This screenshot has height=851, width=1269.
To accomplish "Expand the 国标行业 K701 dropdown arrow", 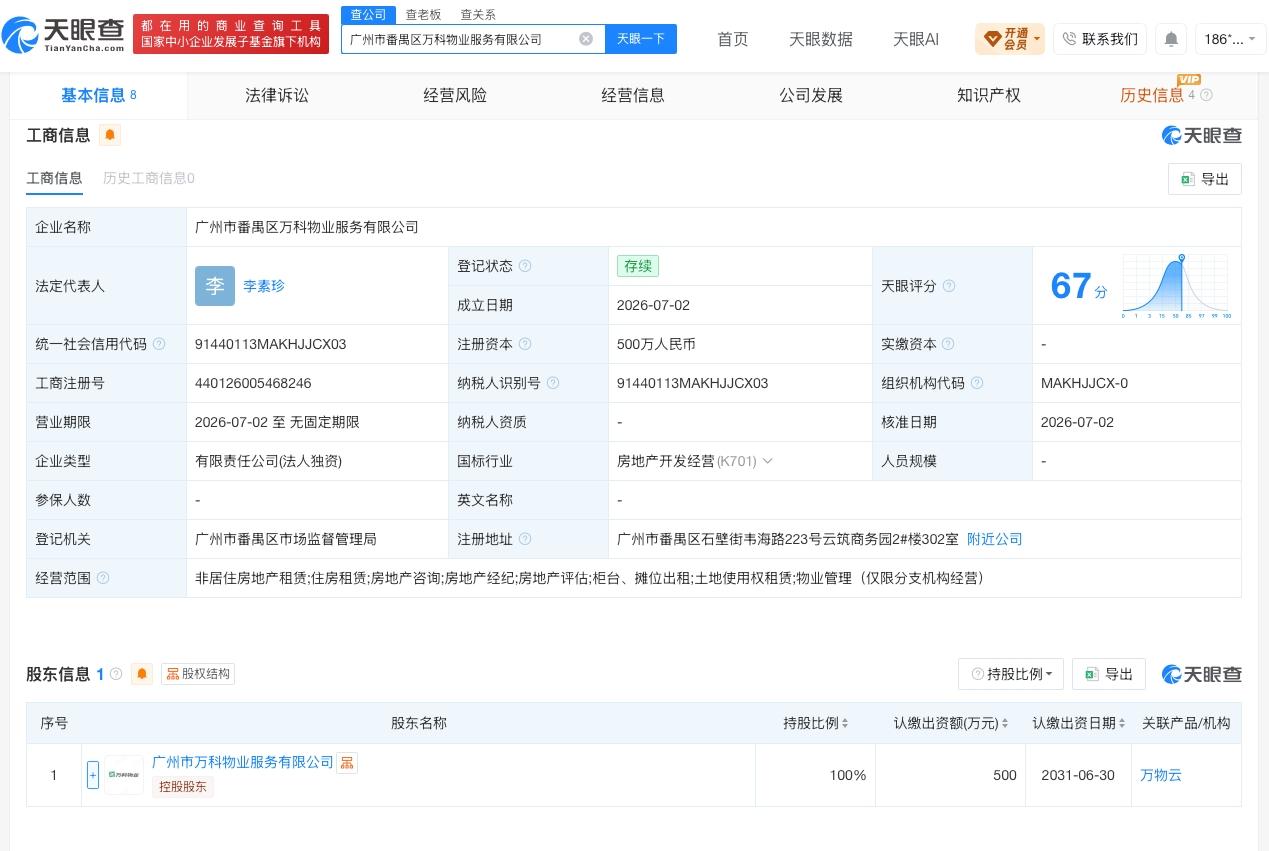I will pos(768,461).
